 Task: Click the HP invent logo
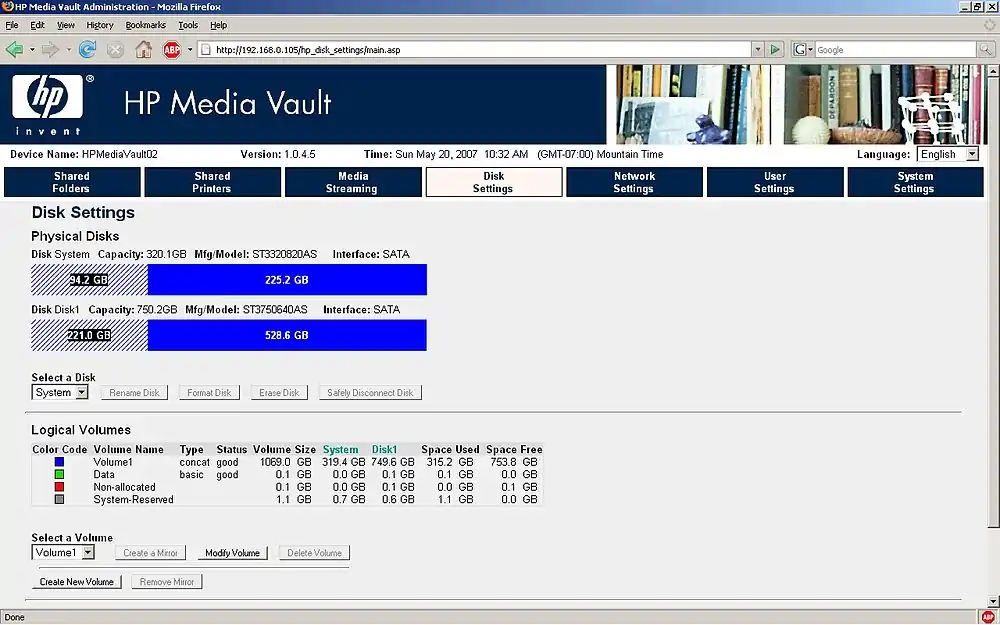pyautogui.click(x=48, y=104)
